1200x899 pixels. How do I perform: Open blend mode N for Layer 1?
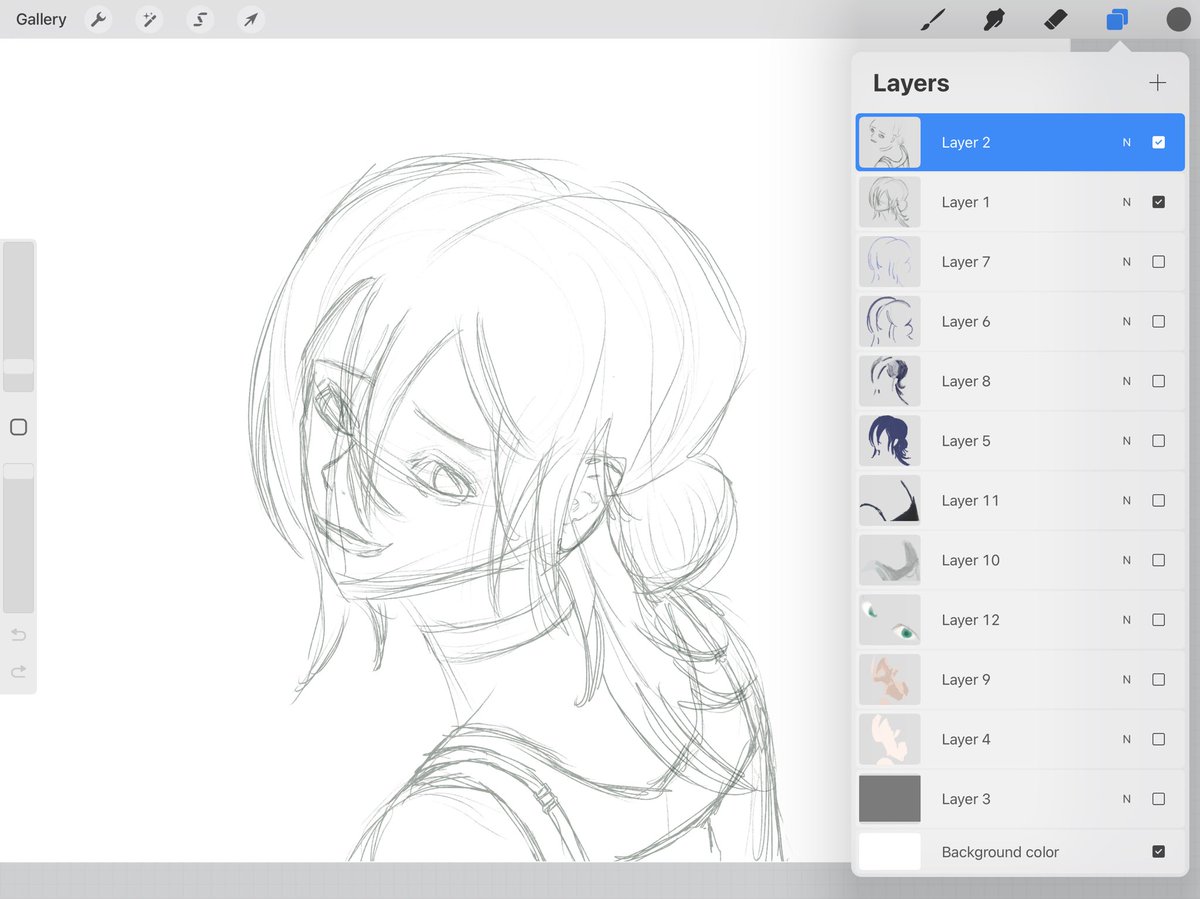tap(1127, 202)
